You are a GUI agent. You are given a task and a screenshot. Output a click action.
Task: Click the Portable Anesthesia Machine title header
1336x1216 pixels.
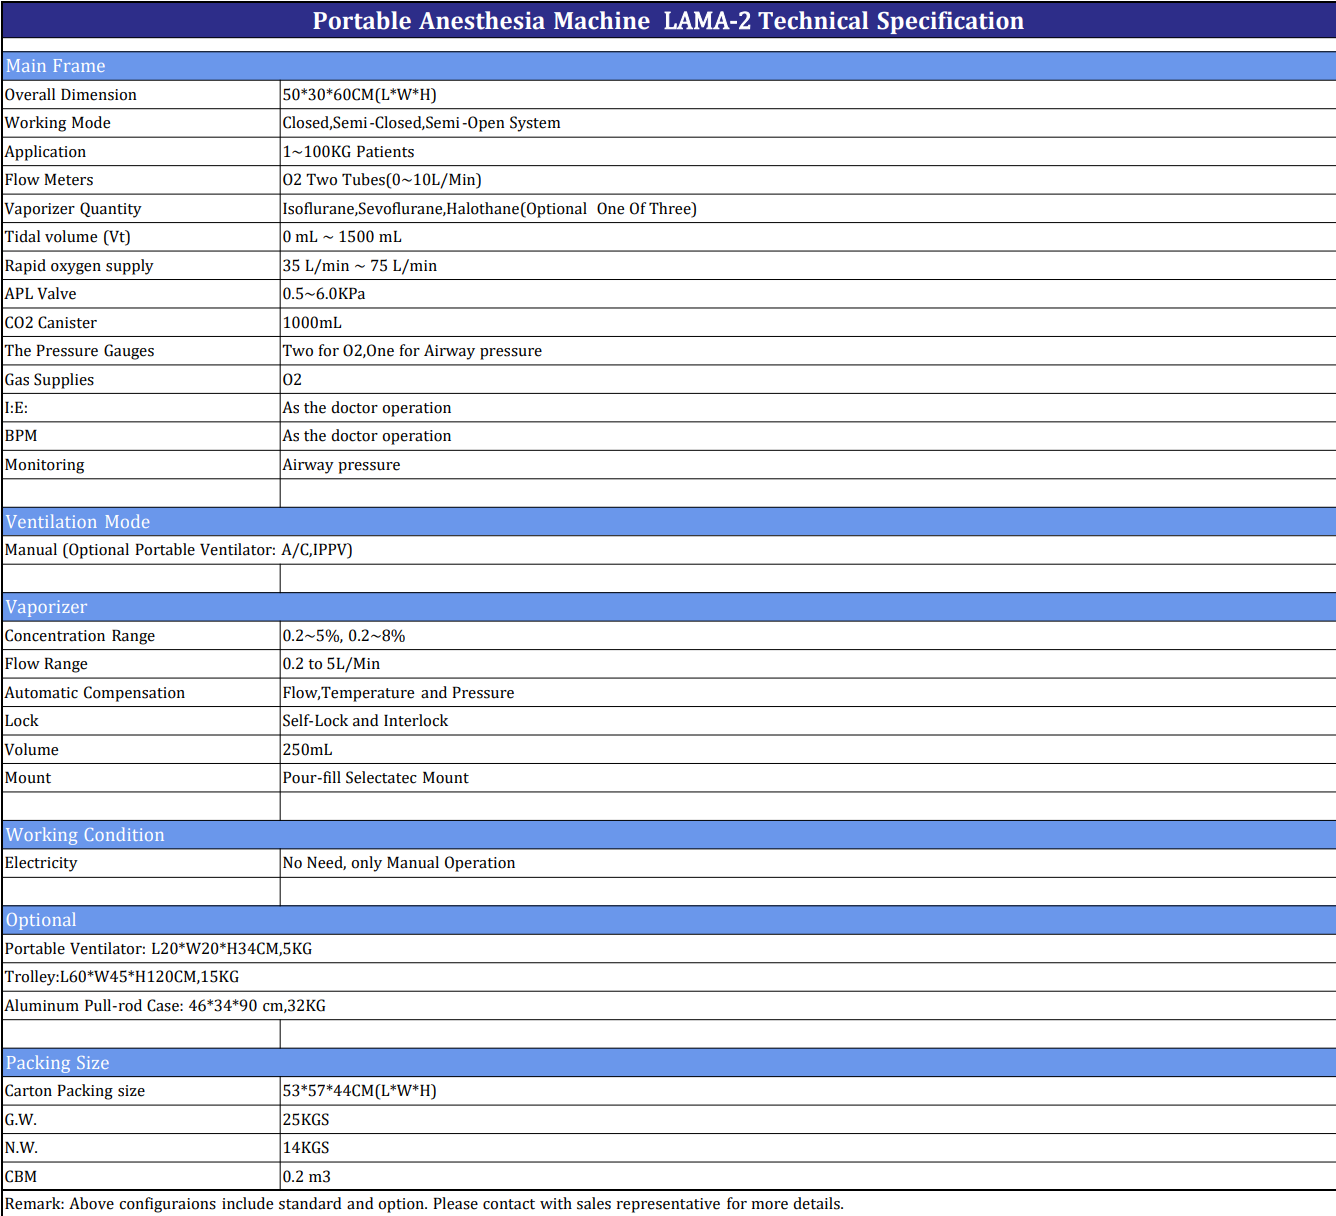[668, 21]
